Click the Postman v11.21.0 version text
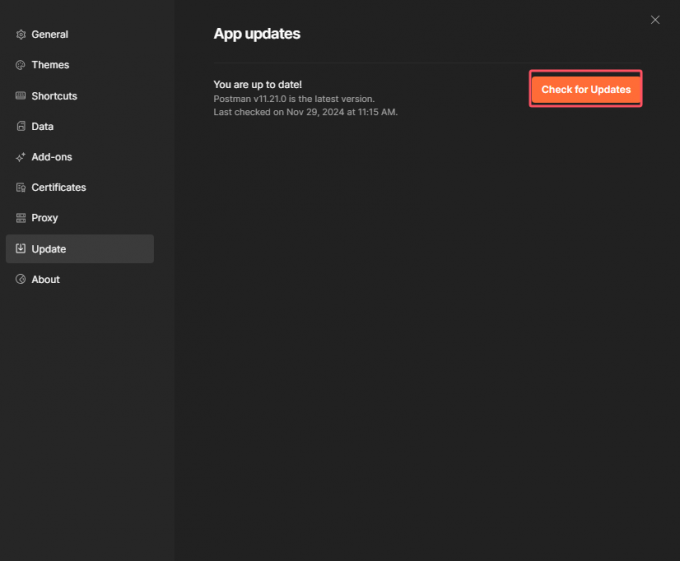The width and height of the screenshot is (680, 561). [294, 99]
